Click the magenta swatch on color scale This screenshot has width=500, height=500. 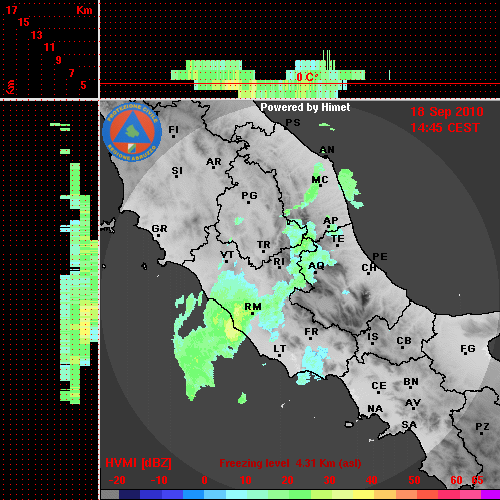coord(490,495)
